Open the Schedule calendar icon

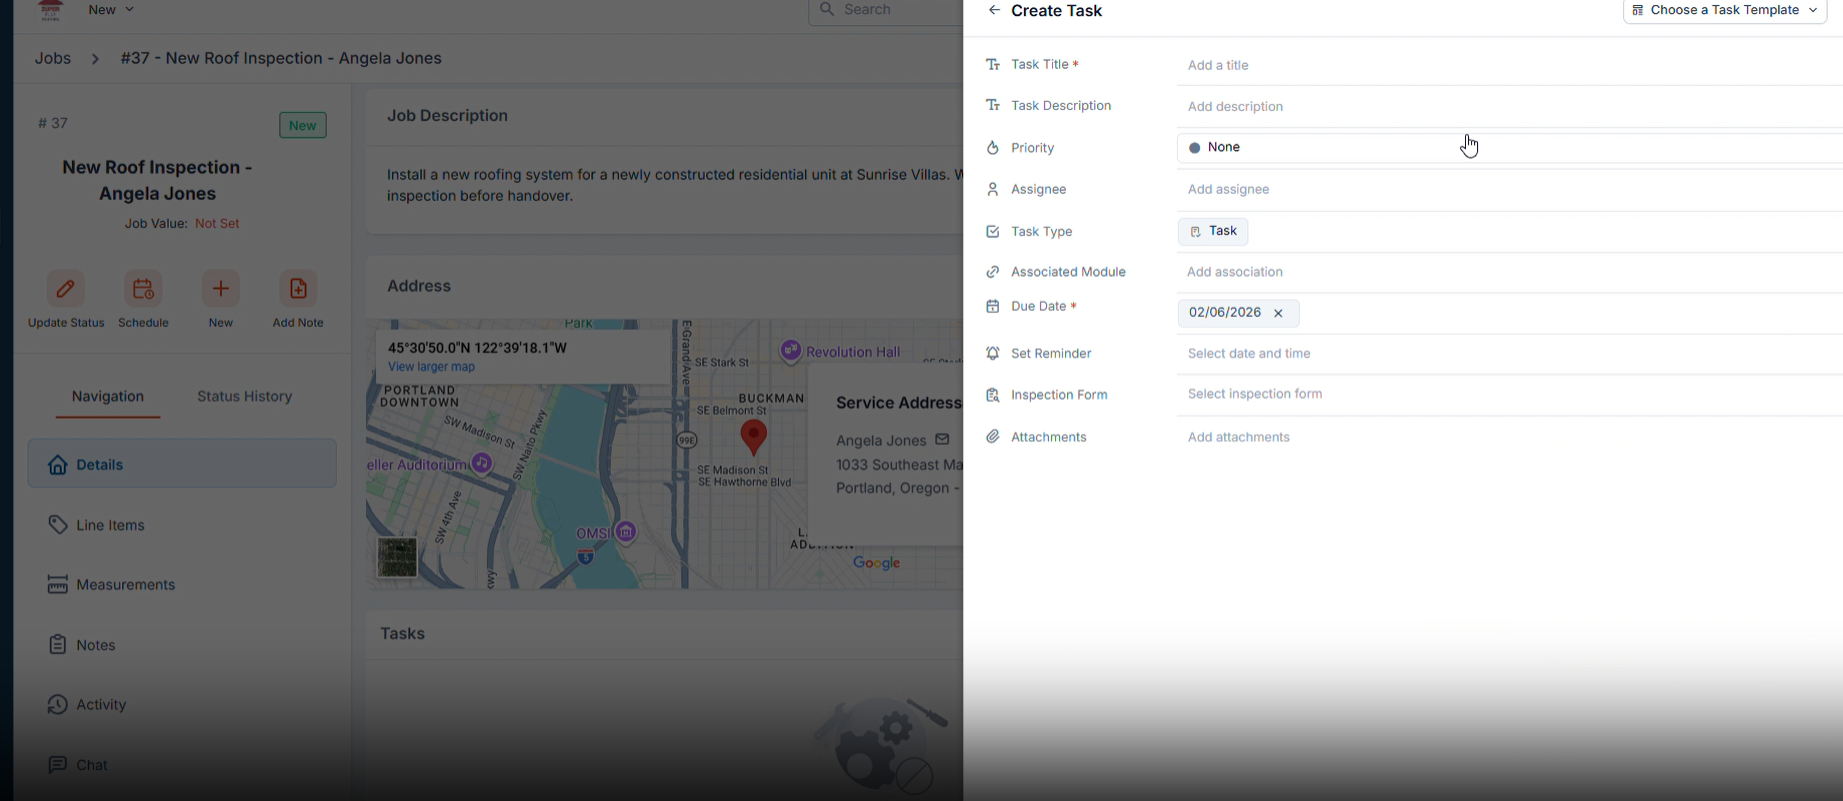click(x=143, y=289)
